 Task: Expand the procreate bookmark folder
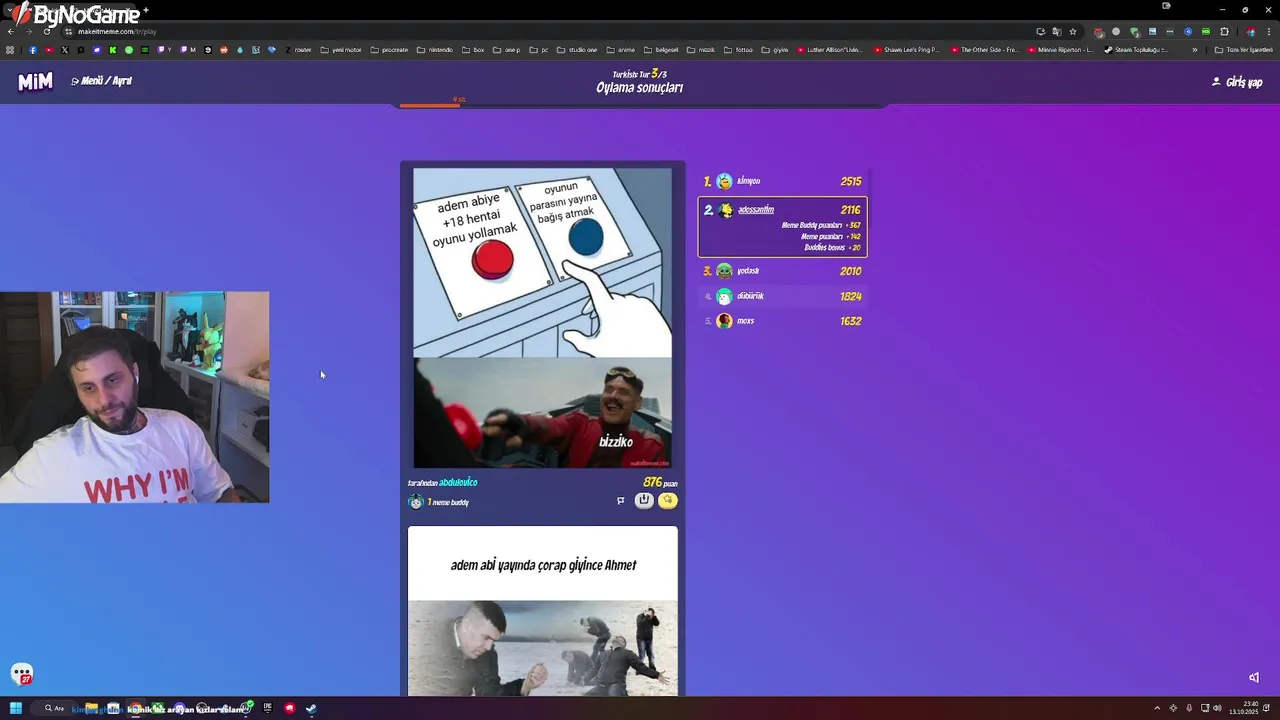coord(390,49)
